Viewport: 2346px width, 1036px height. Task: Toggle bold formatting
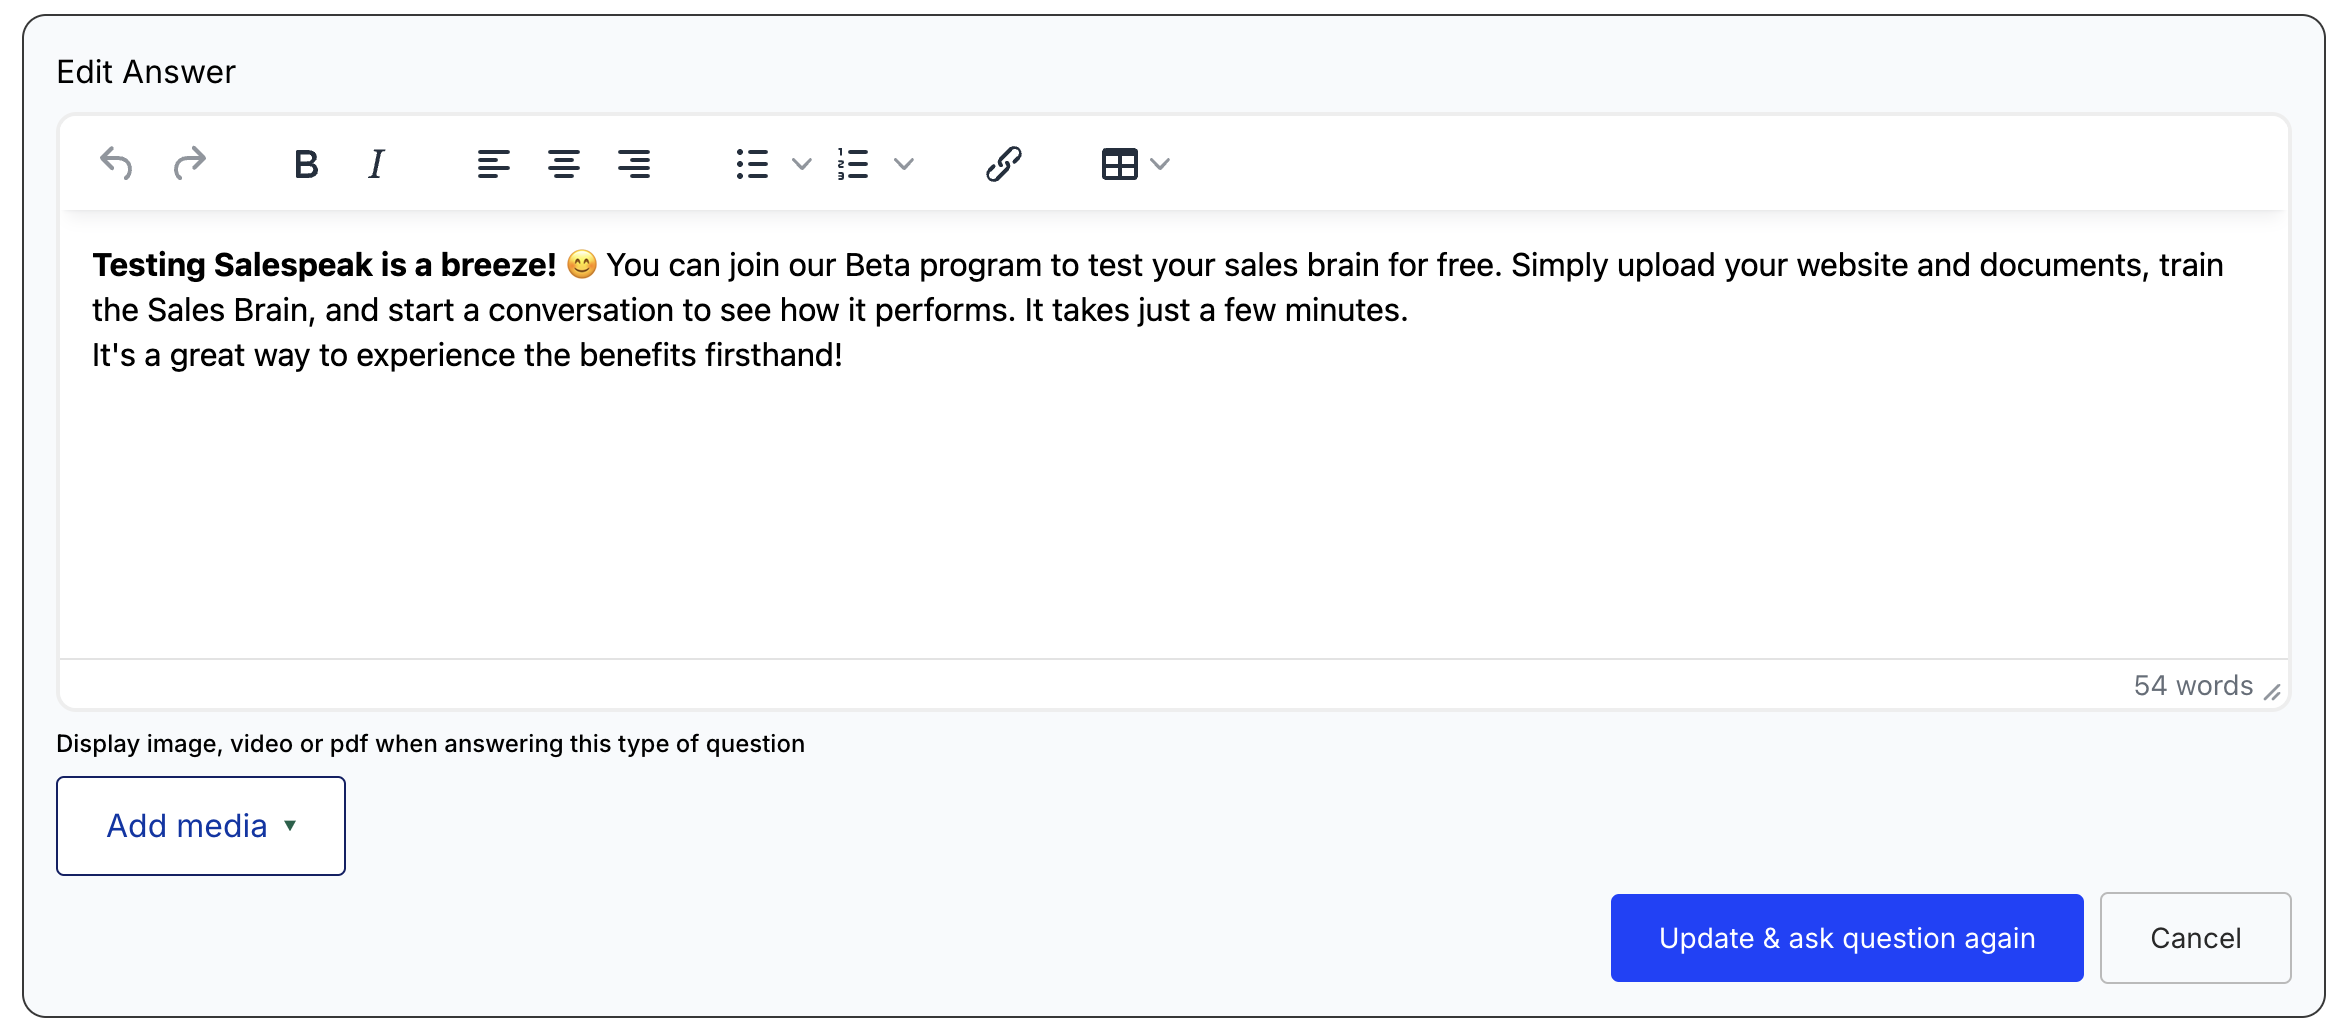306,163
